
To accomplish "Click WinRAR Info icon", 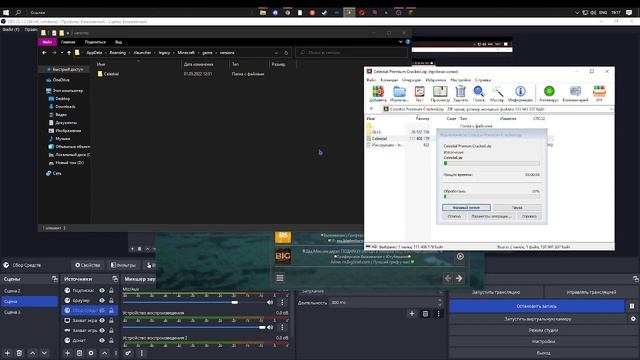I will click(x=520, y=94).
